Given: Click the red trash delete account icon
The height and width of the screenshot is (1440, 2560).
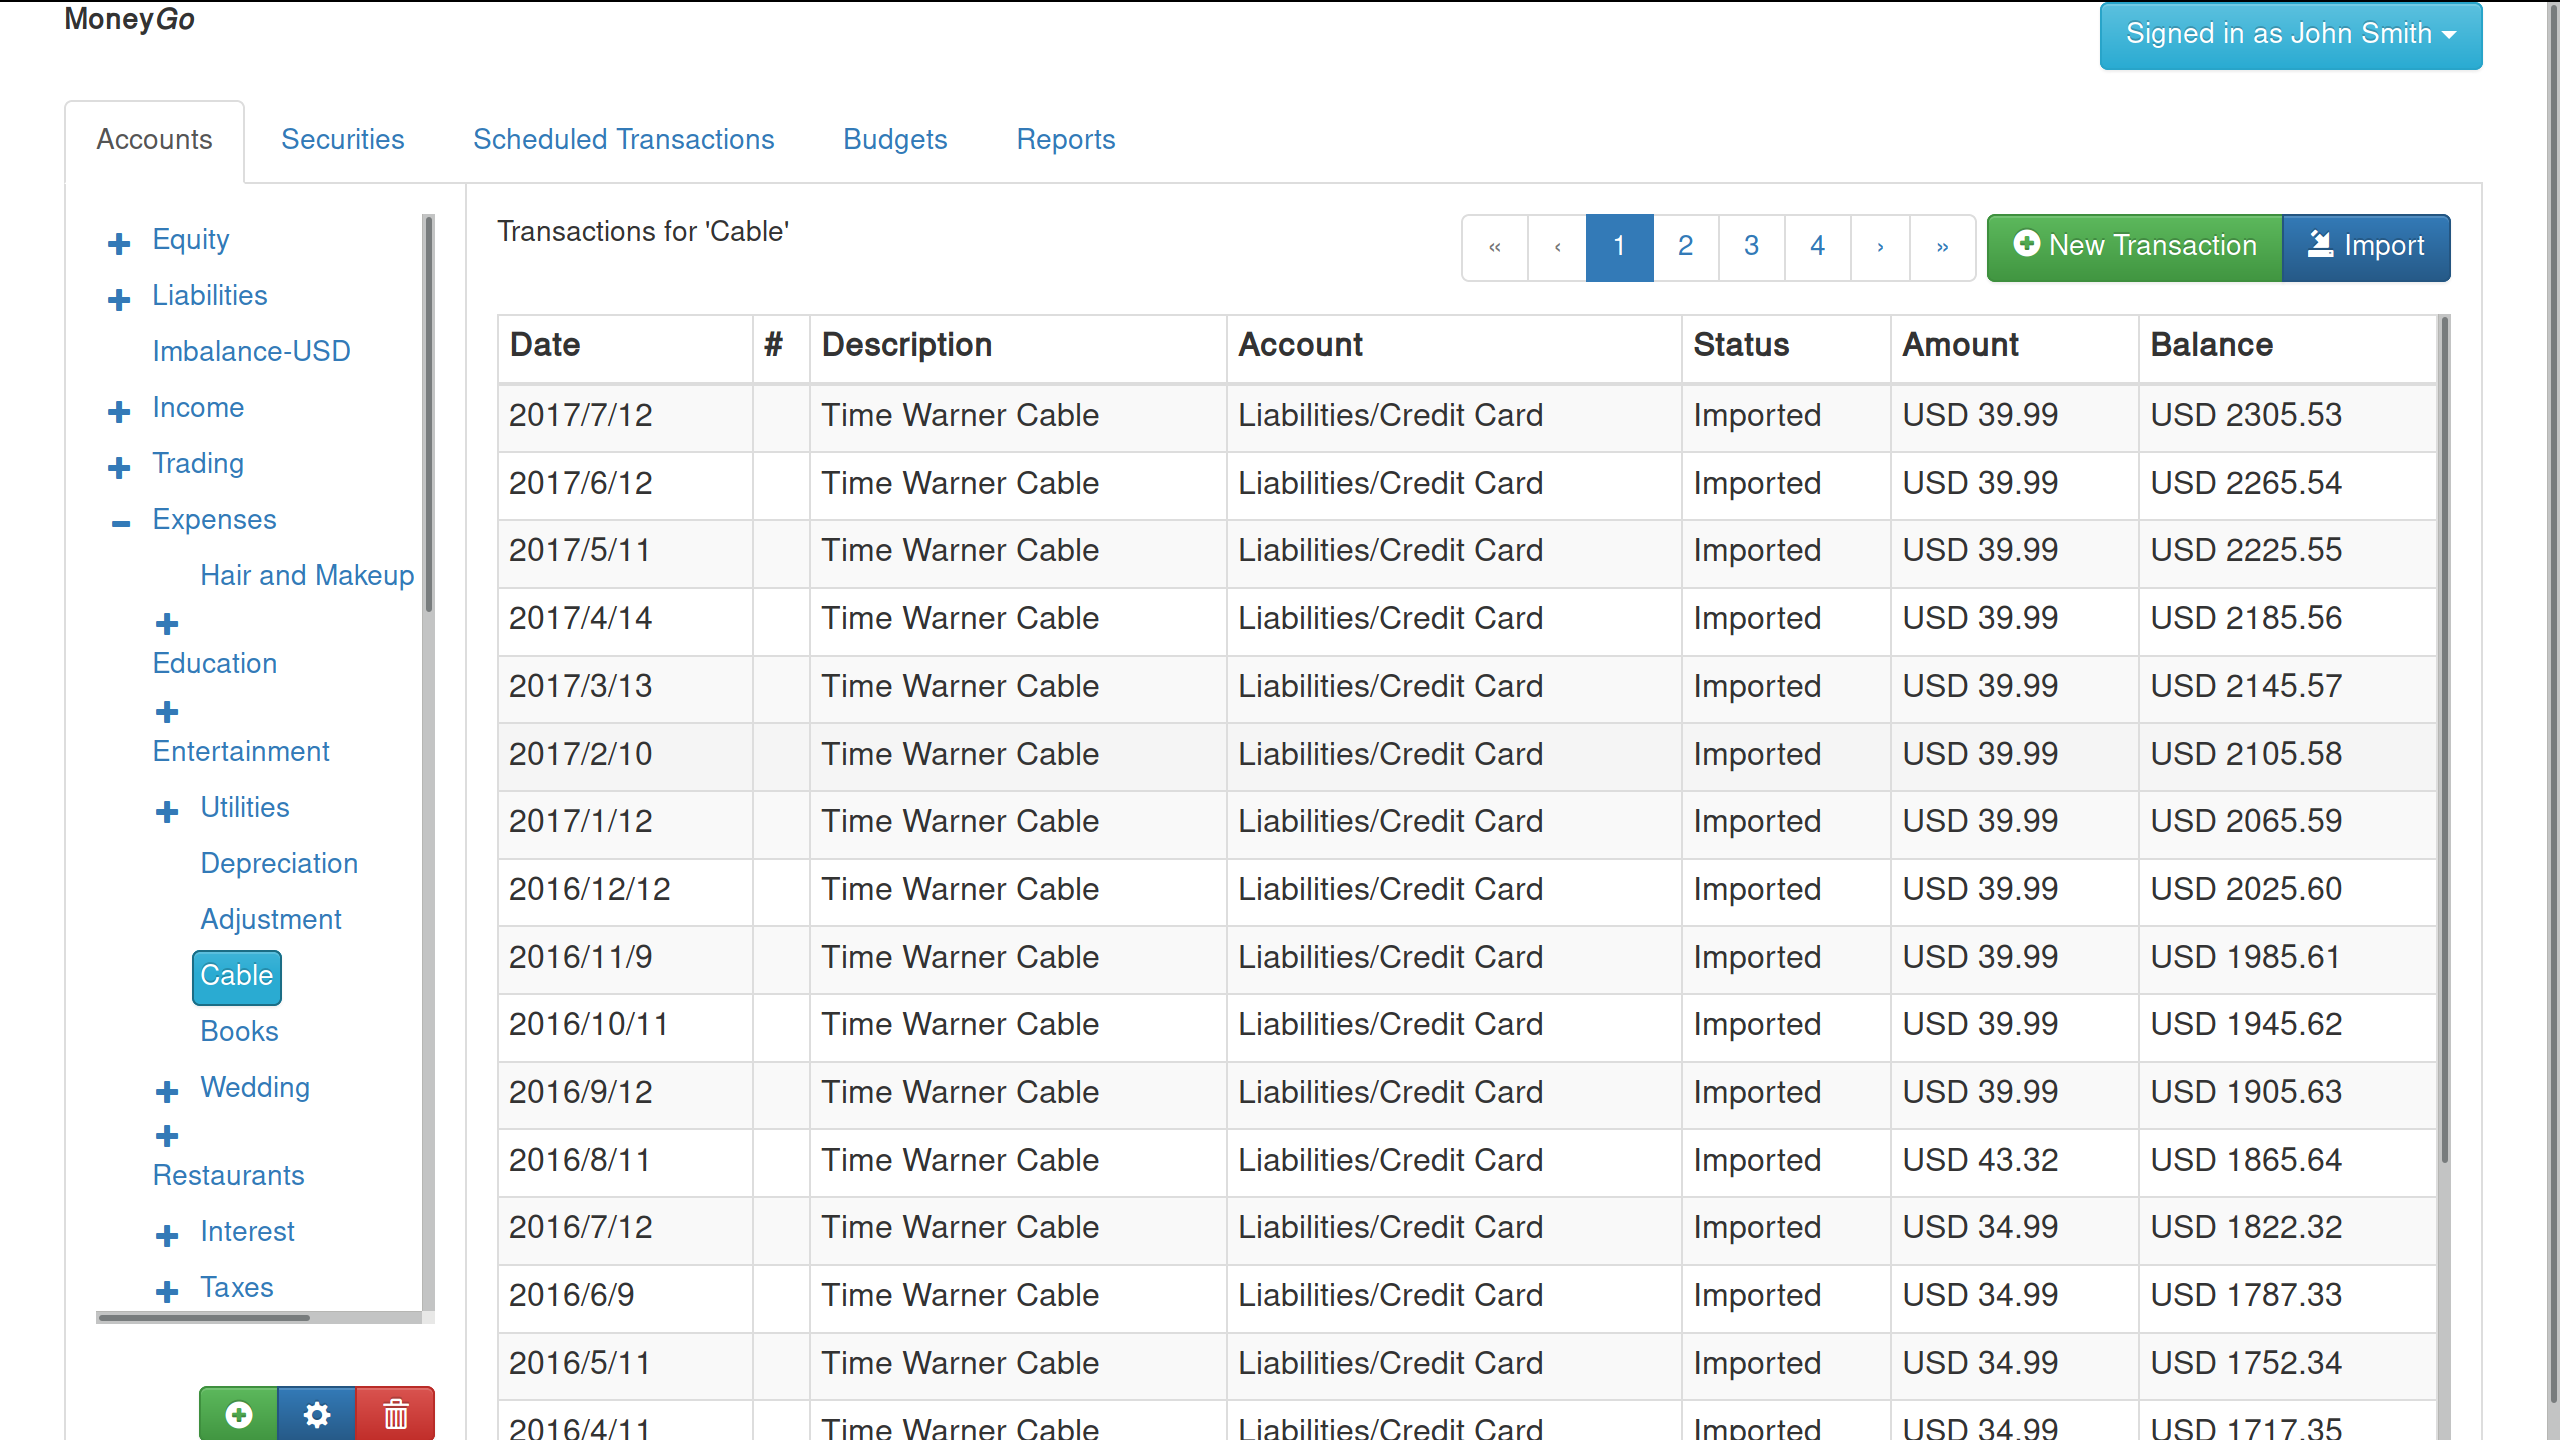Looking at the screenshot, I should (395, 1414).
